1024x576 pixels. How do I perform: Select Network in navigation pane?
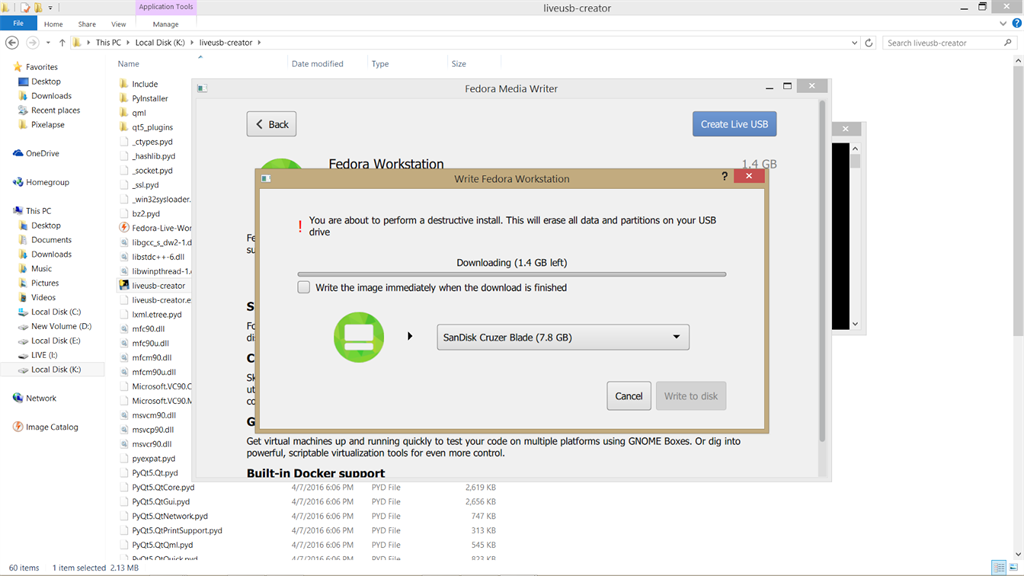(41, 398)
